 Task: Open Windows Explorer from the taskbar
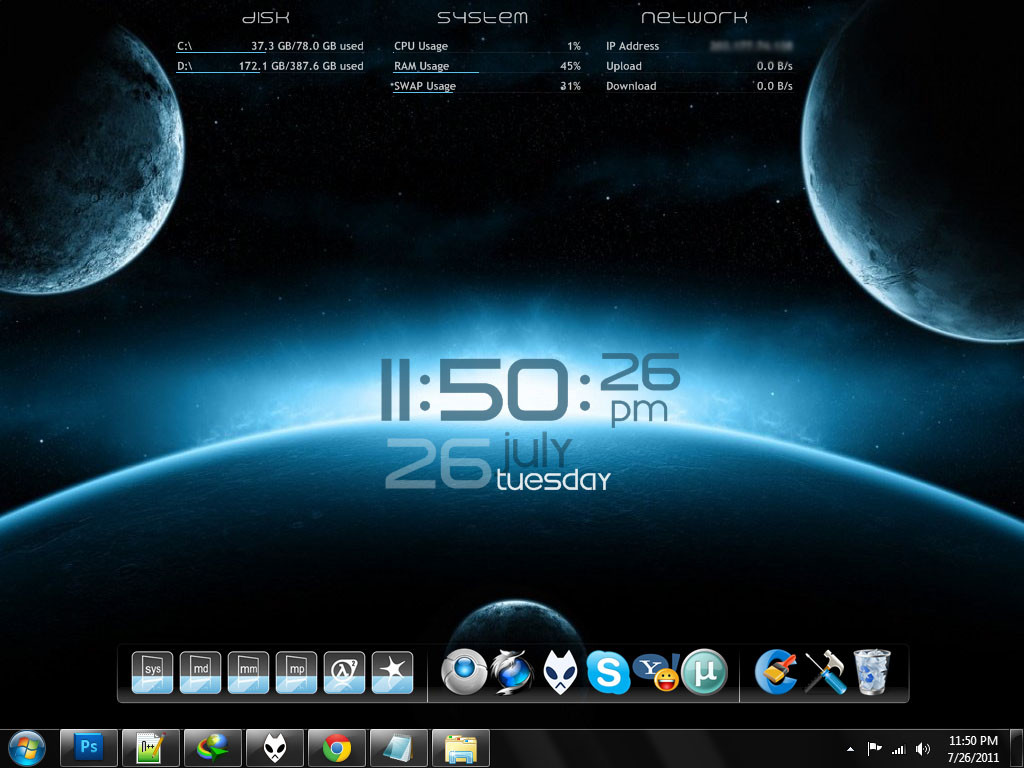coord(461,748)
